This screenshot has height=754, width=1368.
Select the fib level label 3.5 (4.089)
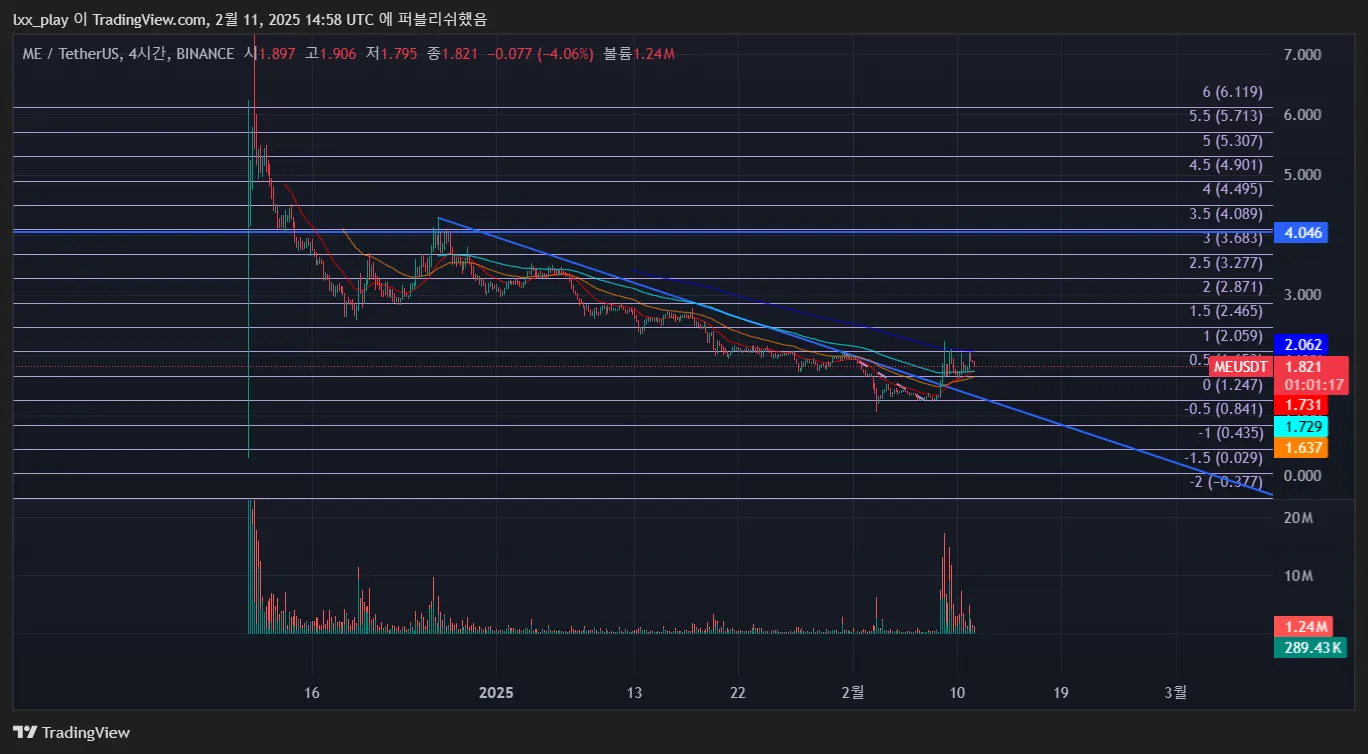coord(1226,214)
